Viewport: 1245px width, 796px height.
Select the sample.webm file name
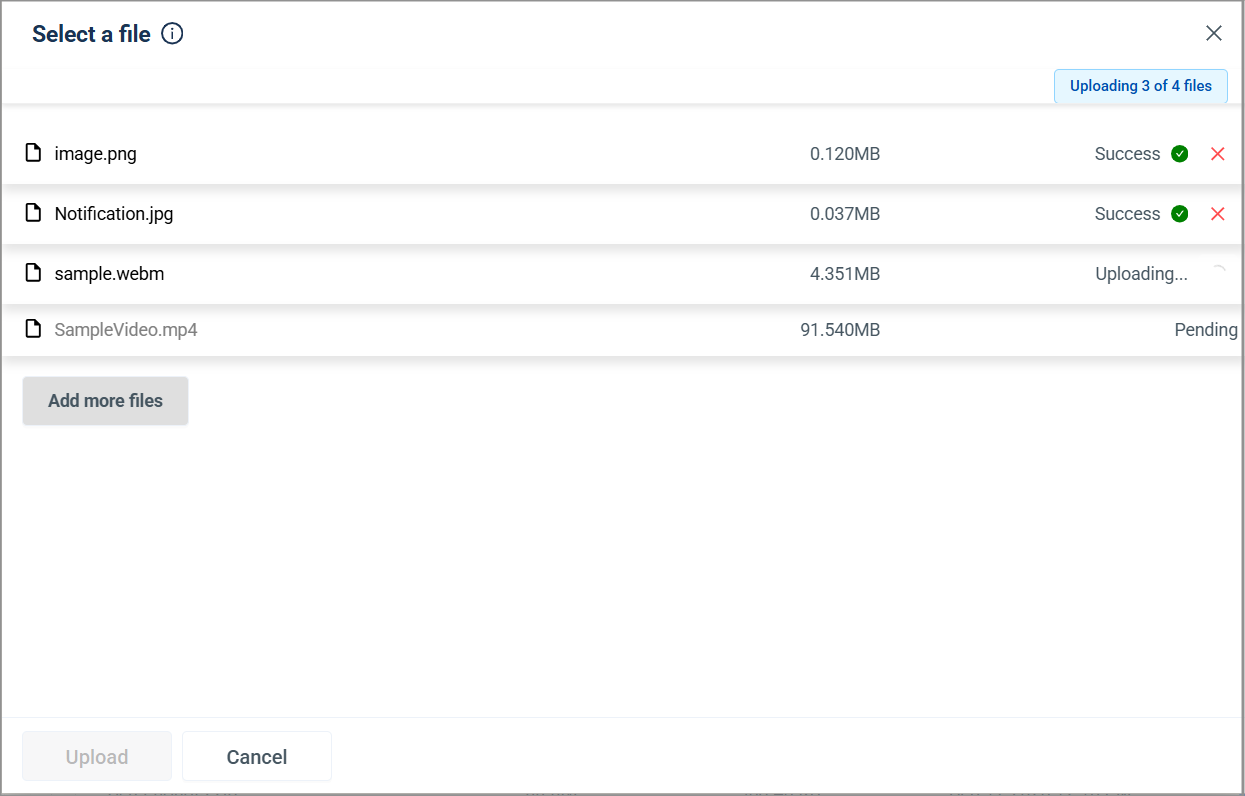(x=110, y=274)
